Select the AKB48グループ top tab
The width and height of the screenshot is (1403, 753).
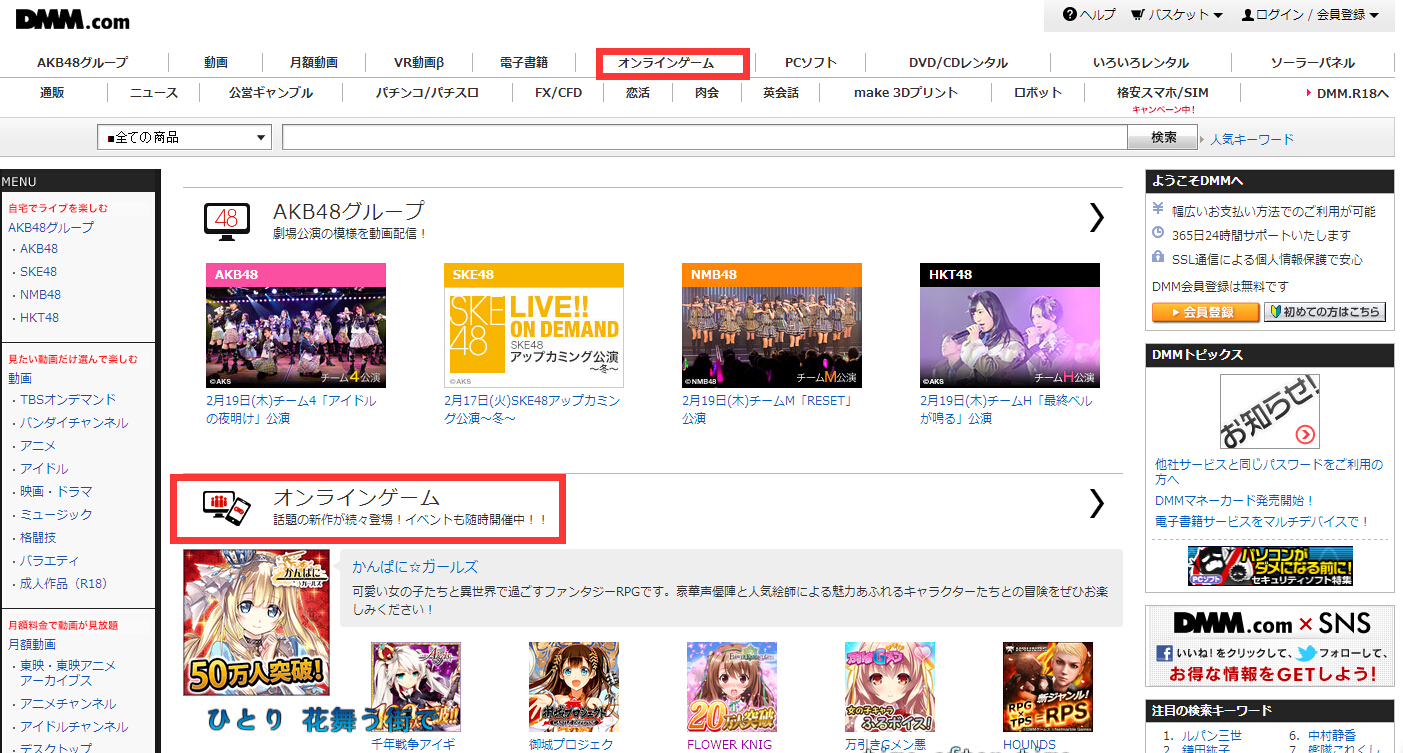point(82,63)
